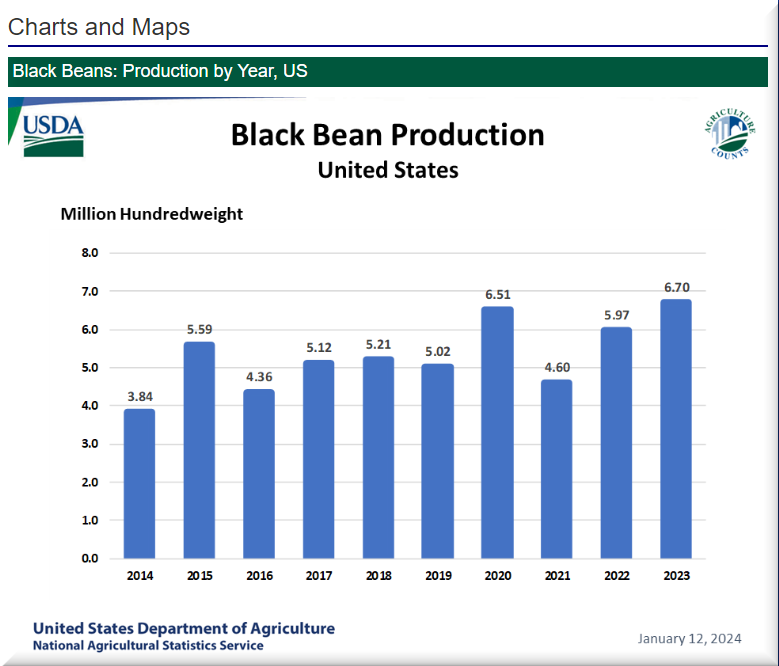The width and height of the screenshot is (779, 666).
Task: Select the Black Beans: Production by Year banner
Action: click(x=160, y=72)
